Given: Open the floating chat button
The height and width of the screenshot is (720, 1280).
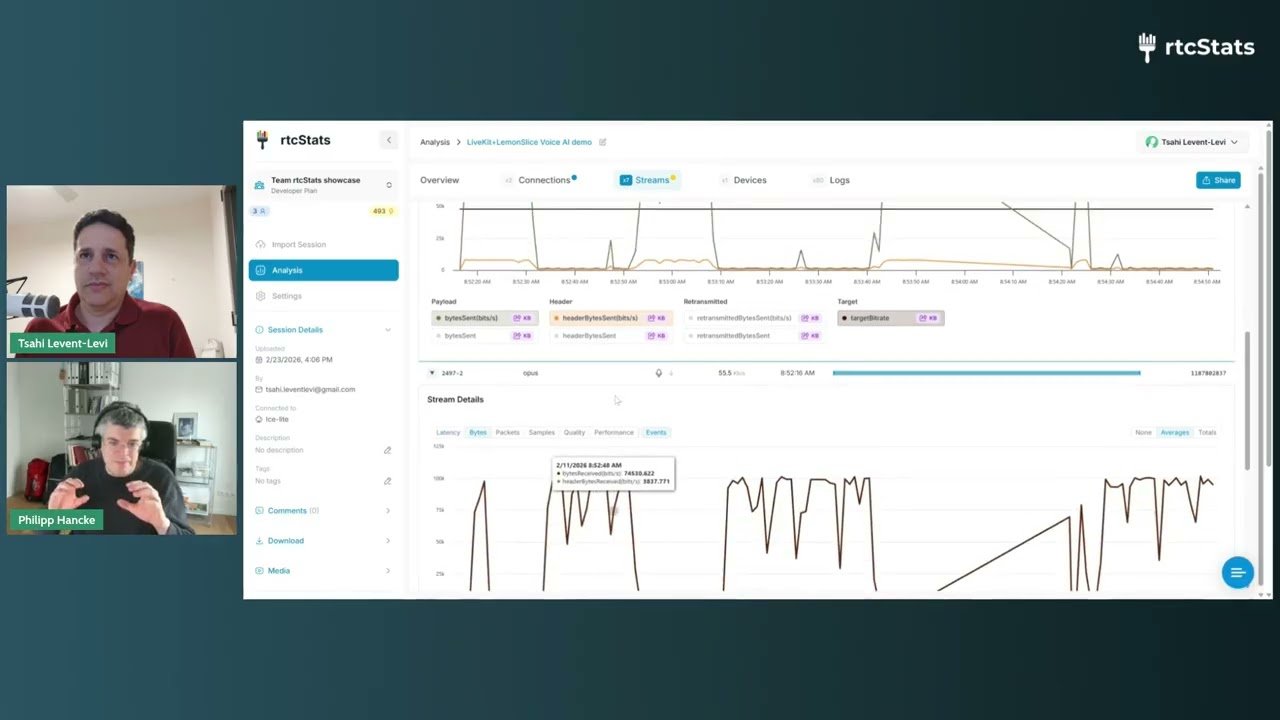Looking at the screenshot, I should pos(1237,572).
